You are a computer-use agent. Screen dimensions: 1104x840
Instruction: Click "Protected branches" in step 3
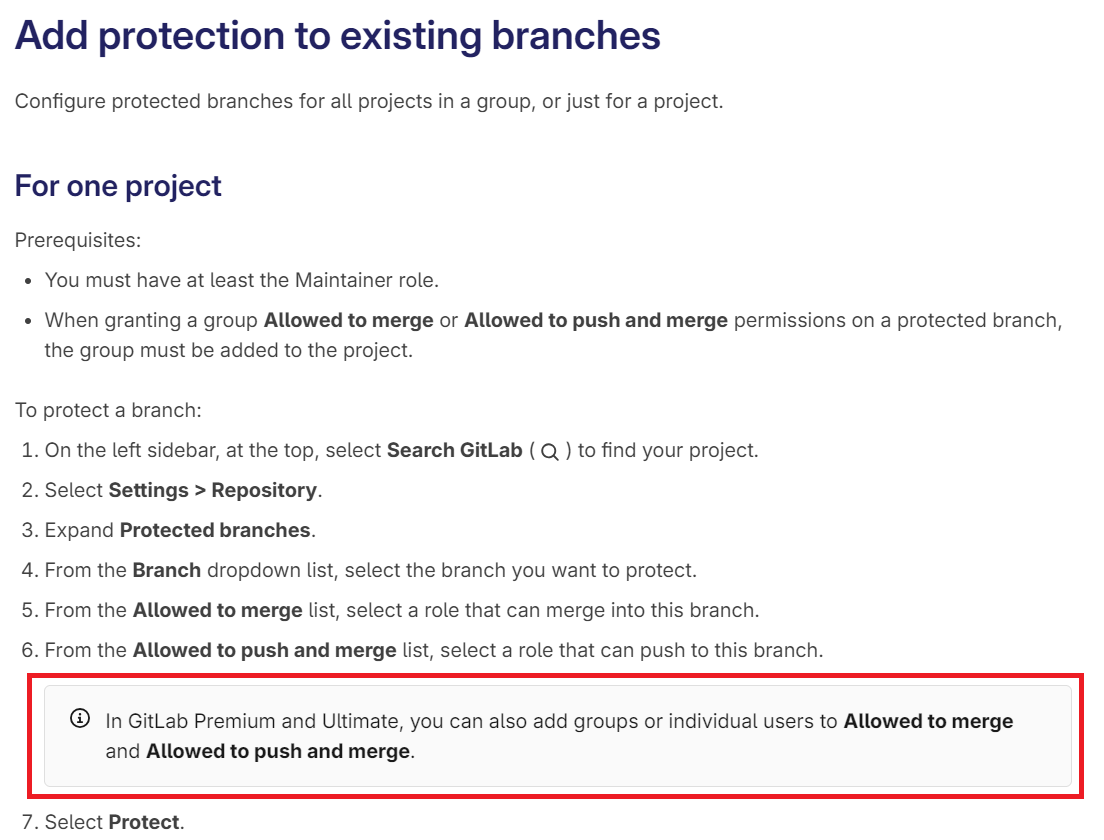(215, 530)
